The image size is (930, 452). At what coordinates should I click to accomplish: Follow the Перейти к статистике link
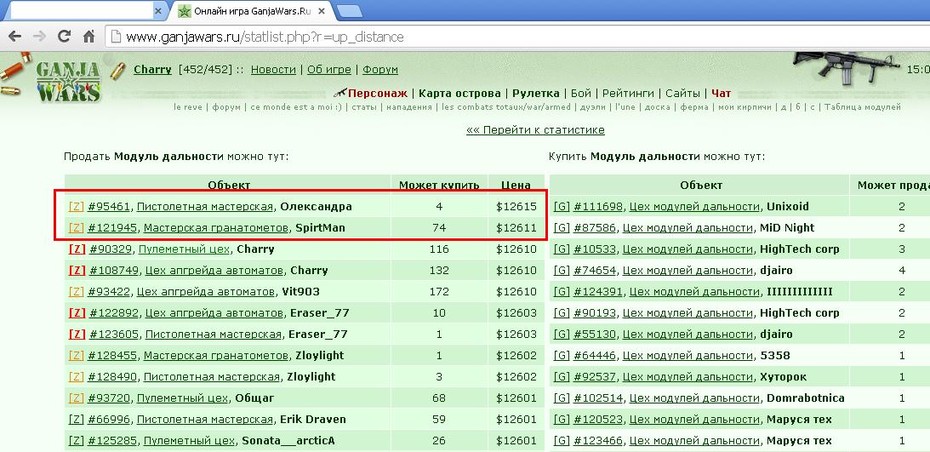[535, 130]
